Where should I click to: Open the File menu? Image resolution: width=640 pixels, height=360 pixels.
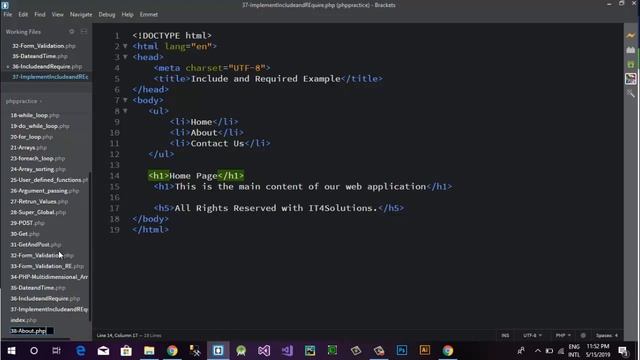(8, 14)
